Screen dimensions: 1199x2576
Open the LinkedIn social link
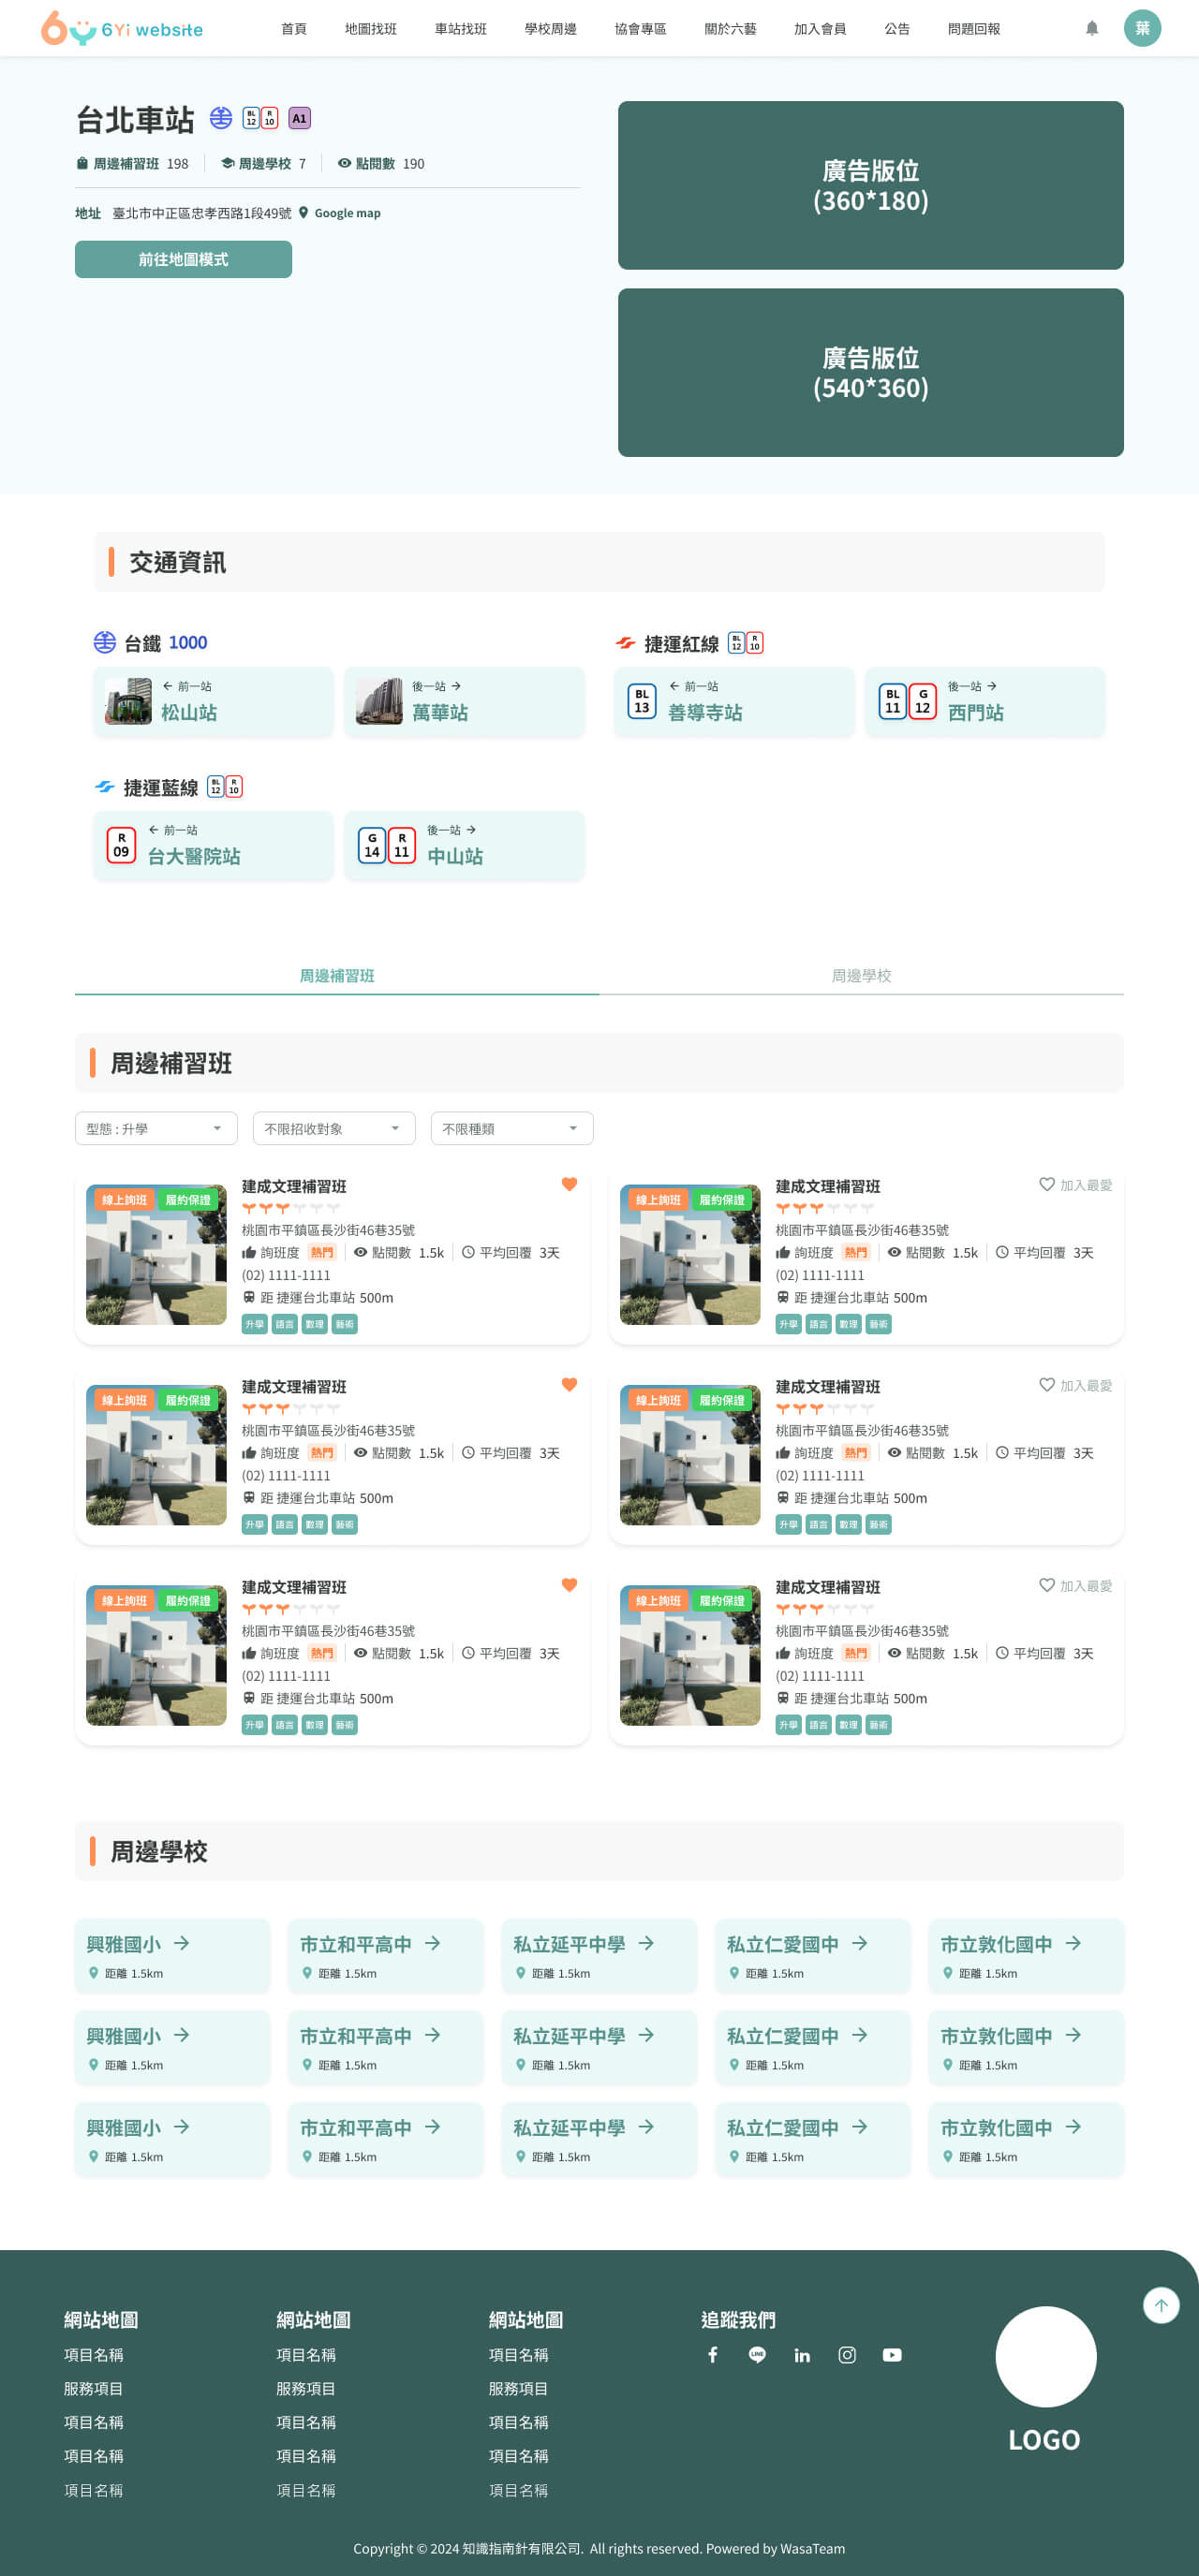coord(802,2355)
